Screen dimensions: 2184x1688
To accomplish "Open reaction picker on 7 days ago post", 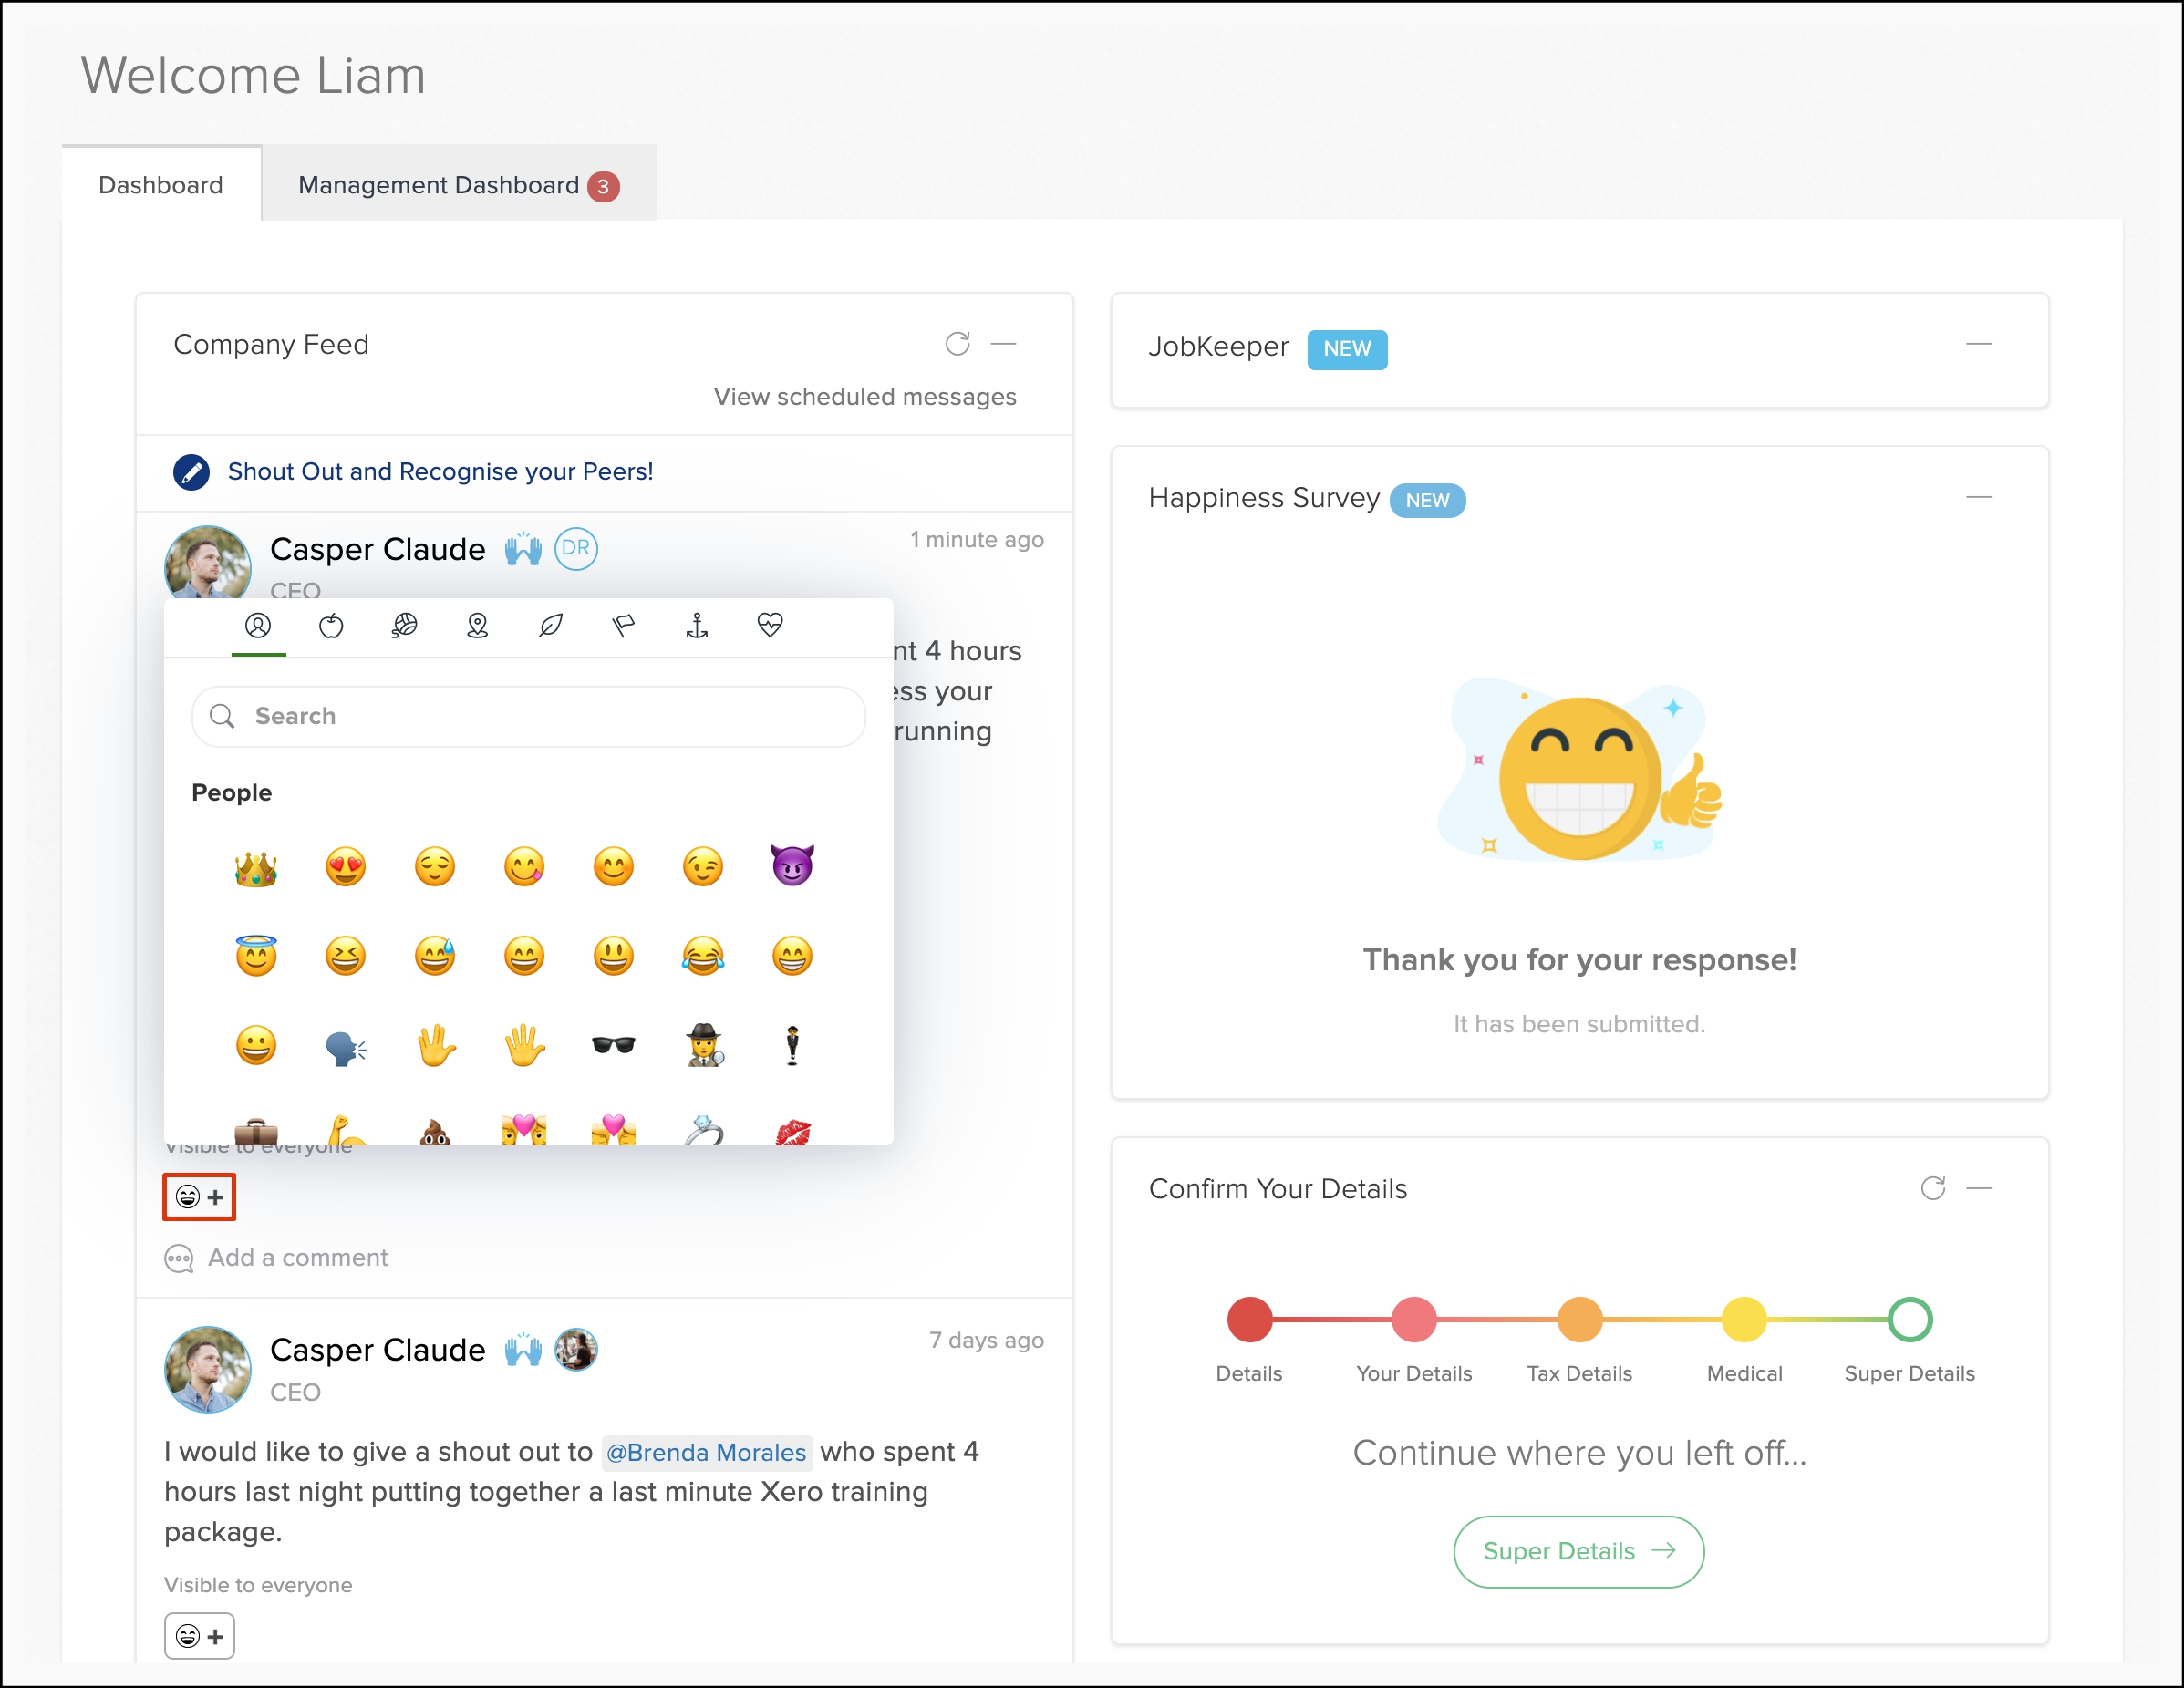I will (199, 1636).
